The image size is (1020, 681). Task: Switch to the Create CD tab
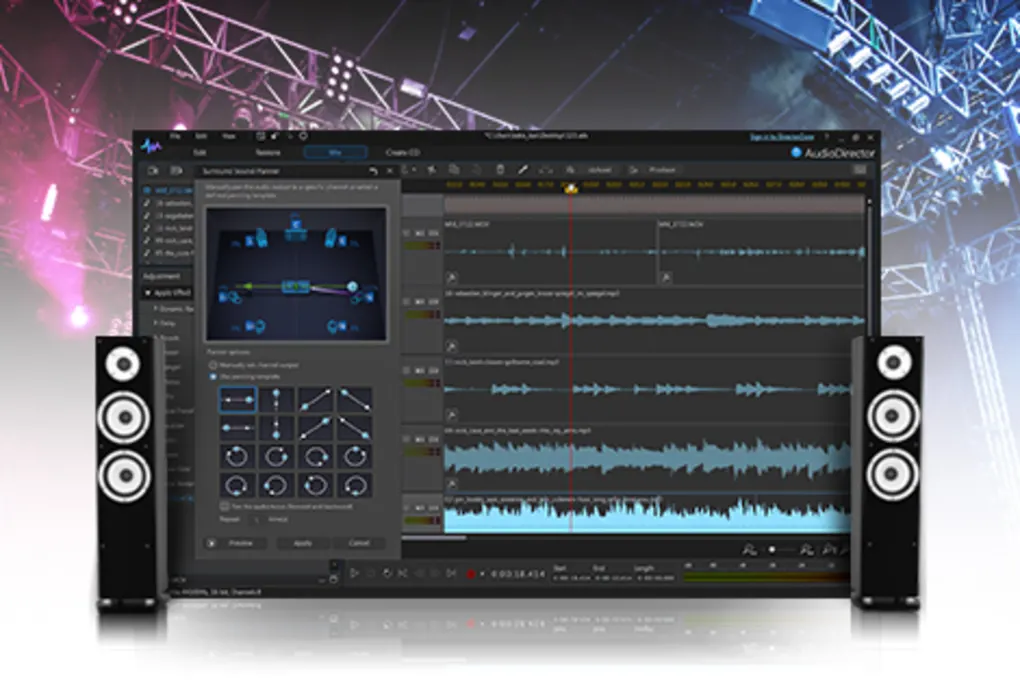tap(403, 152)
